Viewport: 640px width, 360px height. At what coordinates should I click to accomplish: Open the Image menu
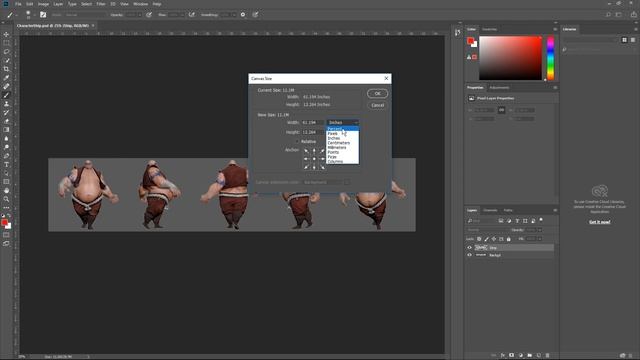43,4
